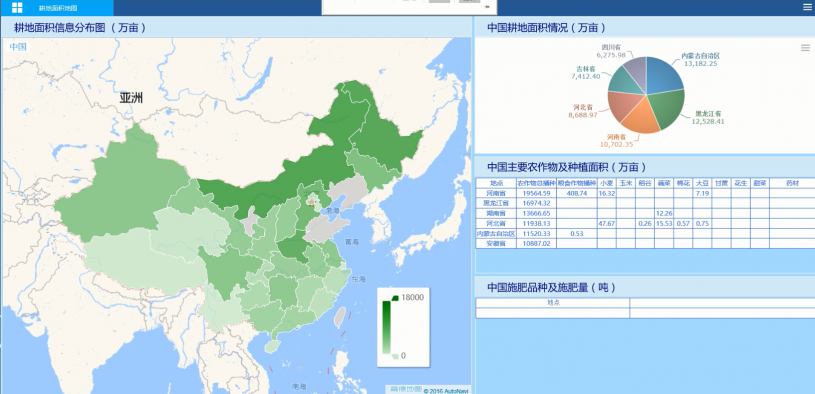Click the 11520.33 cell
Viewport: 815px width, 394px height.
pyautogui.click(x=536, y=233)
